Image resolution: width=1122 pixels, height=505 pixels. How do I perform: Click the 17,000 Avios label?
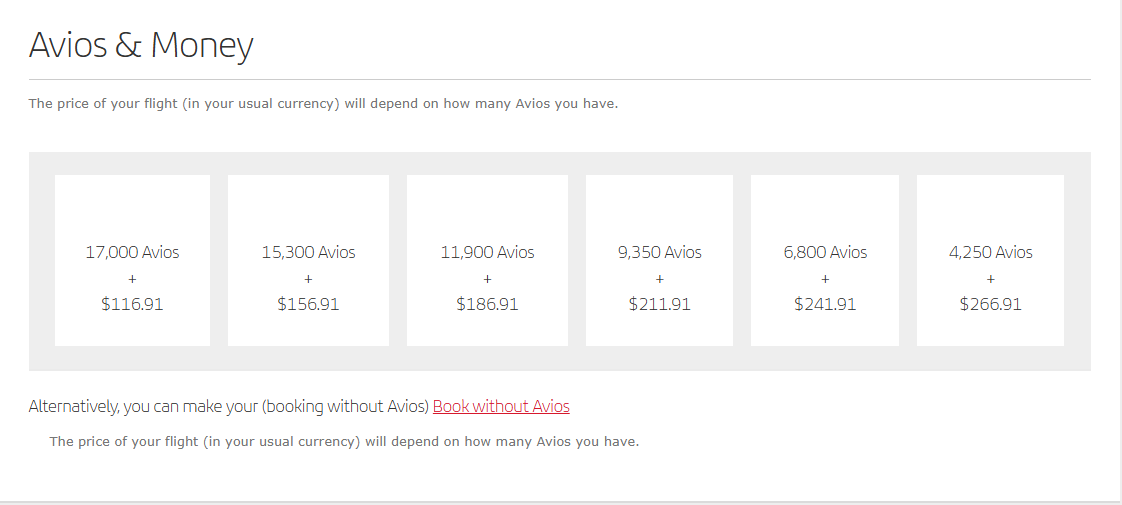(132, 252)
